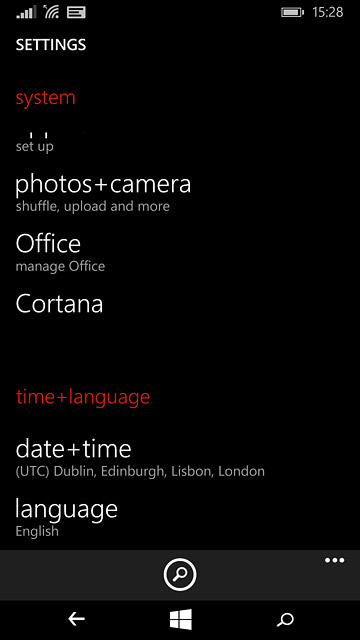Tap the message notification status icon
Screen dimensions: 360x640
pos(76,13)
